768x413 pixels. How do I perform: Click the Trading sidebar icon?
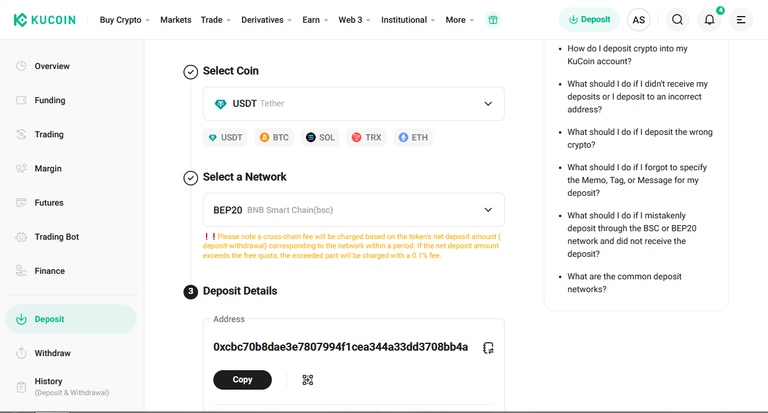tap(21, 134)
